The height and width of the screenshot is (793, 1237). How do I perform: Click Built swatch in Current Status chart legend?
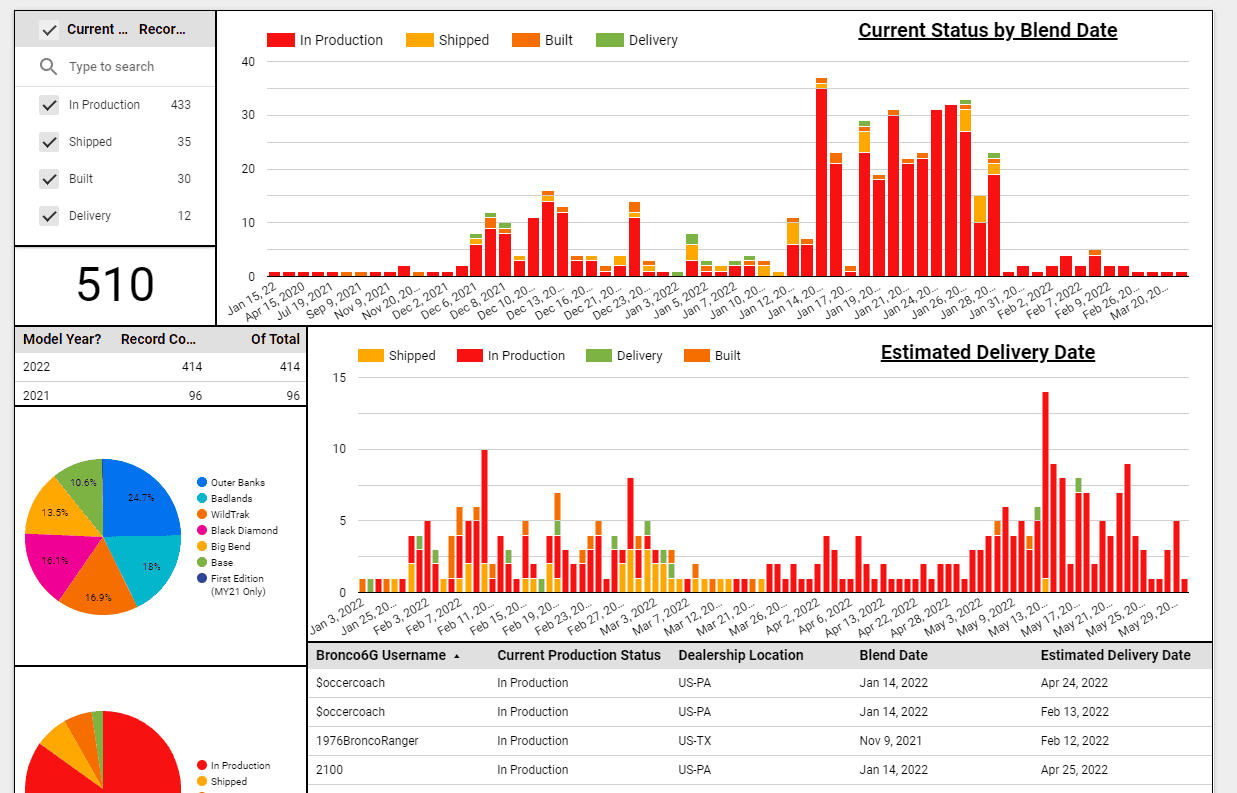pyautogui.click(x=526, y=40)
